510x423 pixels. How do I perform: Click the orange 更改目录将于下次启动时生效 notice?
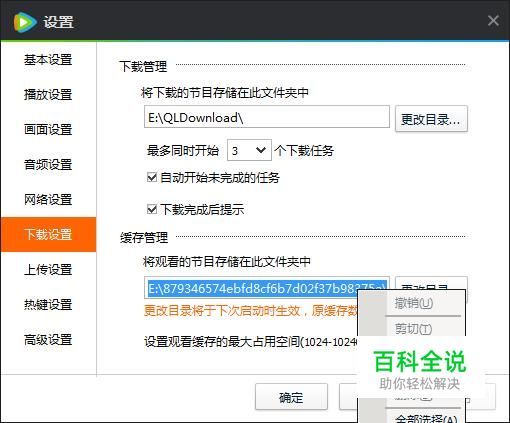[x=251, y=311]
